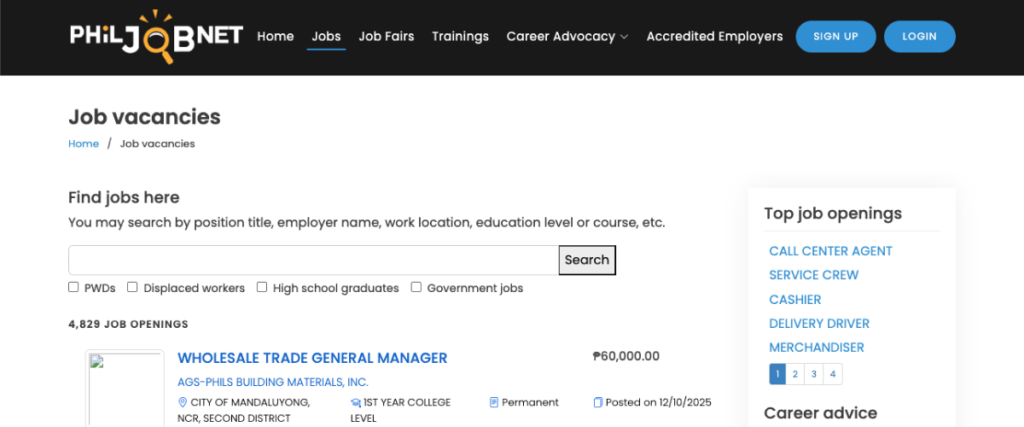Enable the PWDs checkbox
Viewport: 1024px width, 427px height.
coord(73,287)
